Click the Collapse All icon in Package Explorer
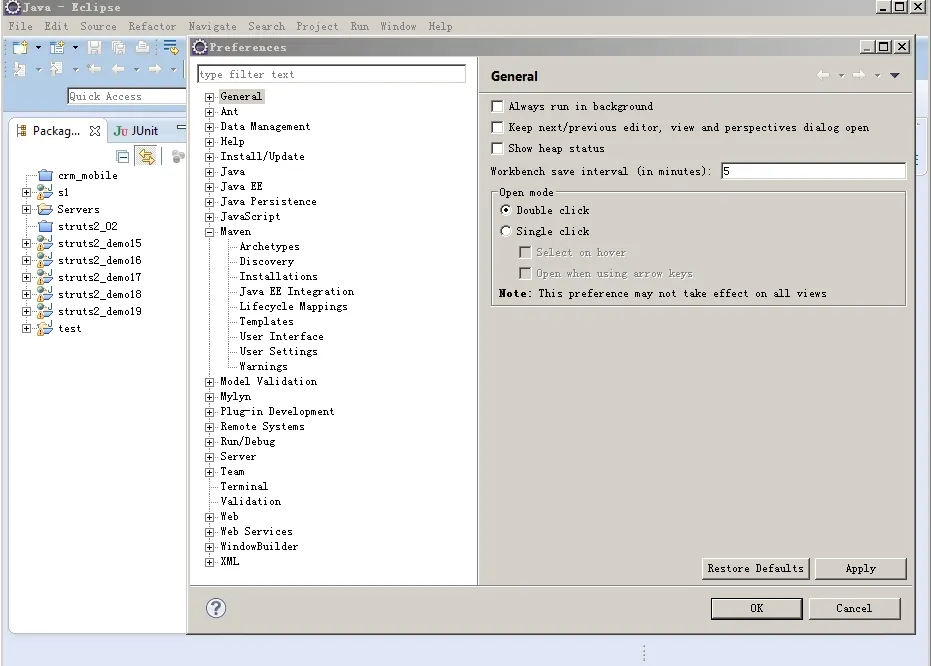This screenshot has height=666, width=931. (123, 157)
